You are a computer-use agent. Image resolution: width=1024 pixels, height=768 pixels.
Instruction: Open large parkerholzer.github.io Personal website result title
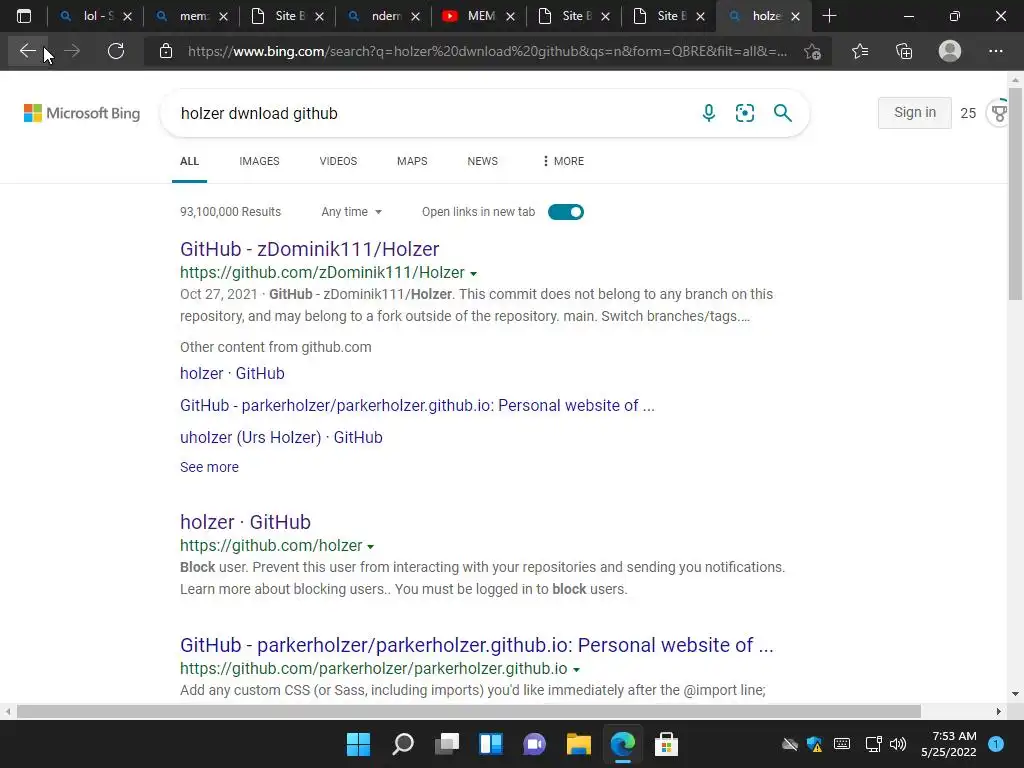pos(477,645)
